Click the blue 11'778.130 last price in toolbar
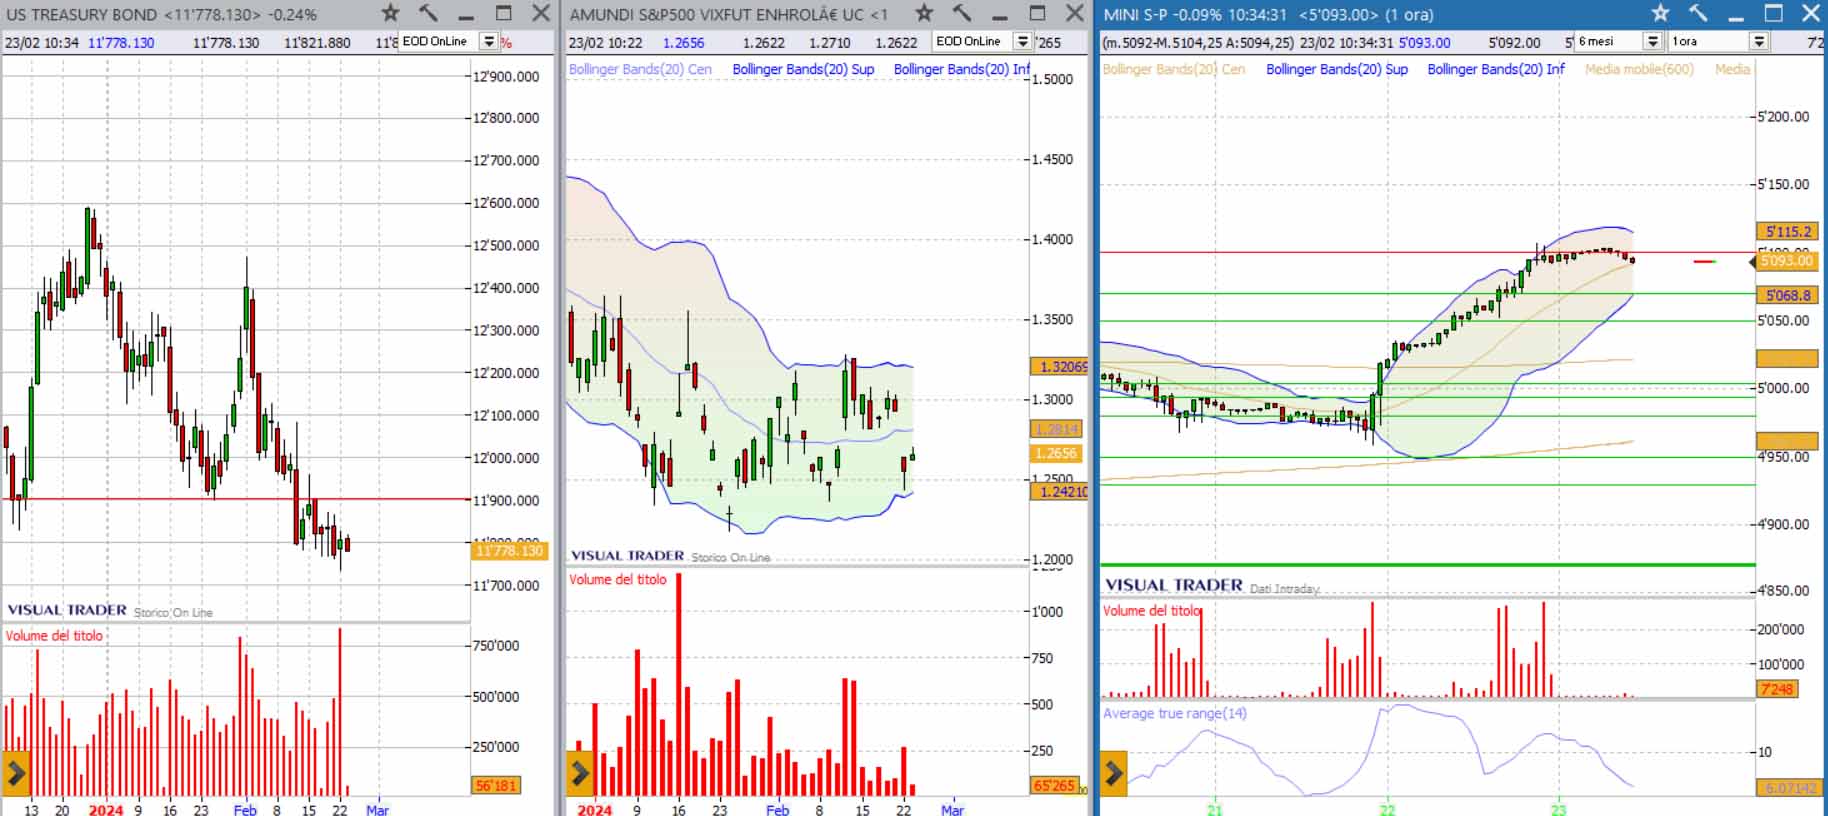This screenshot has height=816, width=1828. pos(121,42)
